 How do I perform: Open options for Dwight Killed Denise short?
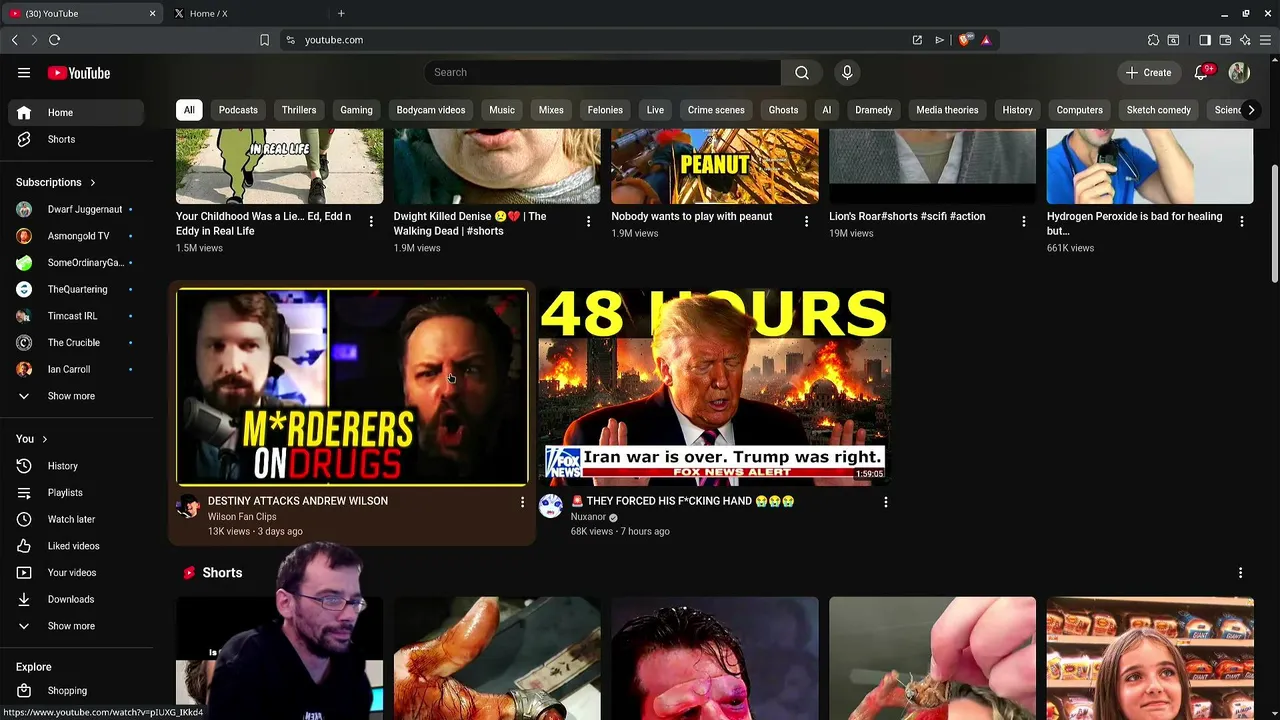click(x=588, y=221)
